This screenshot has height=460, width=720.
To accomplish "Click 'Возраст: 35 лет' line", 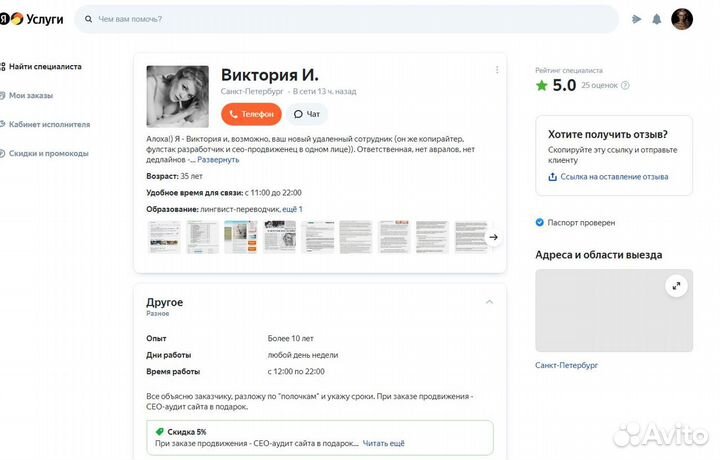I will (x=174, y=176).
